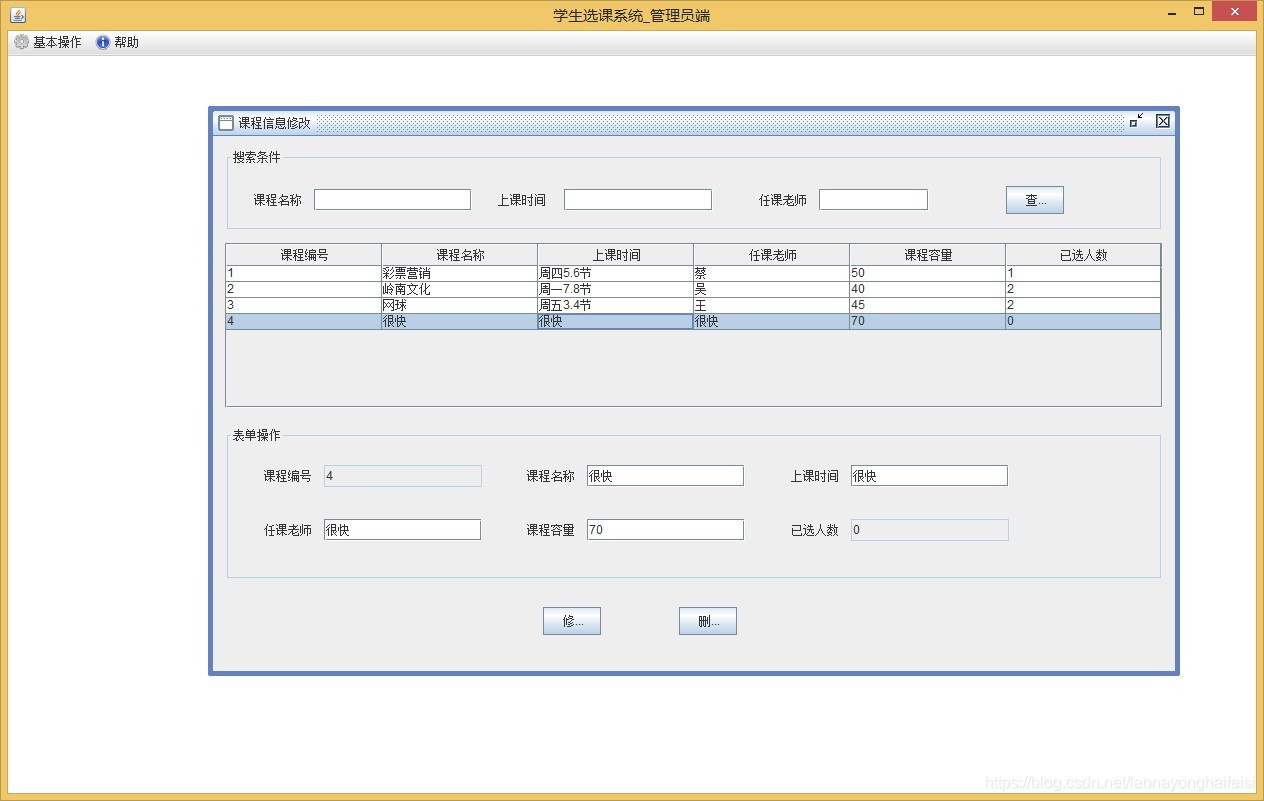The width and height of the screenshot is (1264, 801).
Task: Click the 课程编号 column header
Action: pos(304,255)
